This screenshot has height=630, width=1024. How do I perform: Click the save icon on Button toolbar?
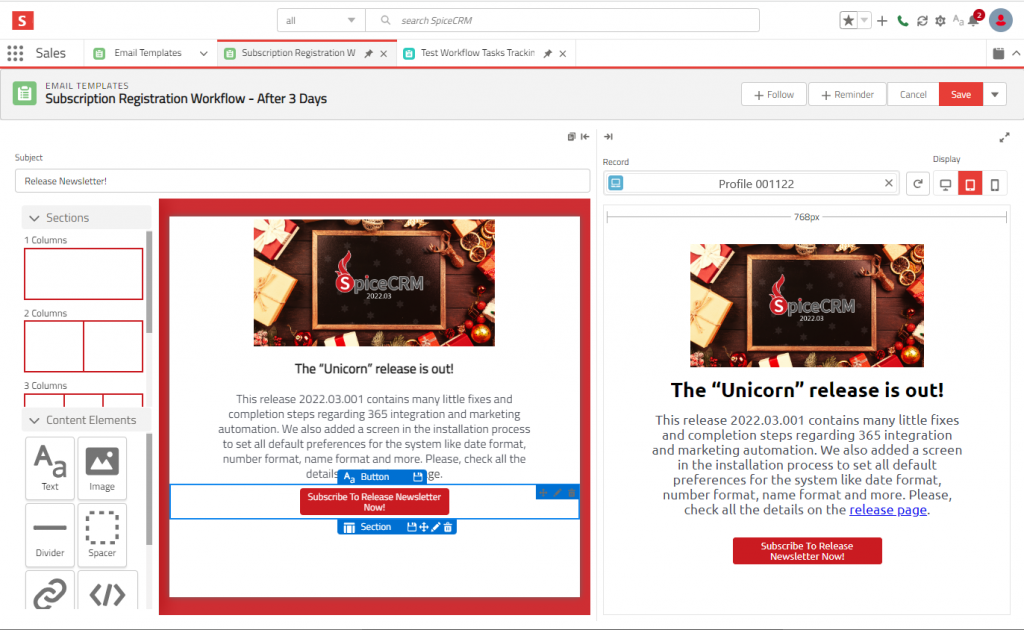click(417, 477)
